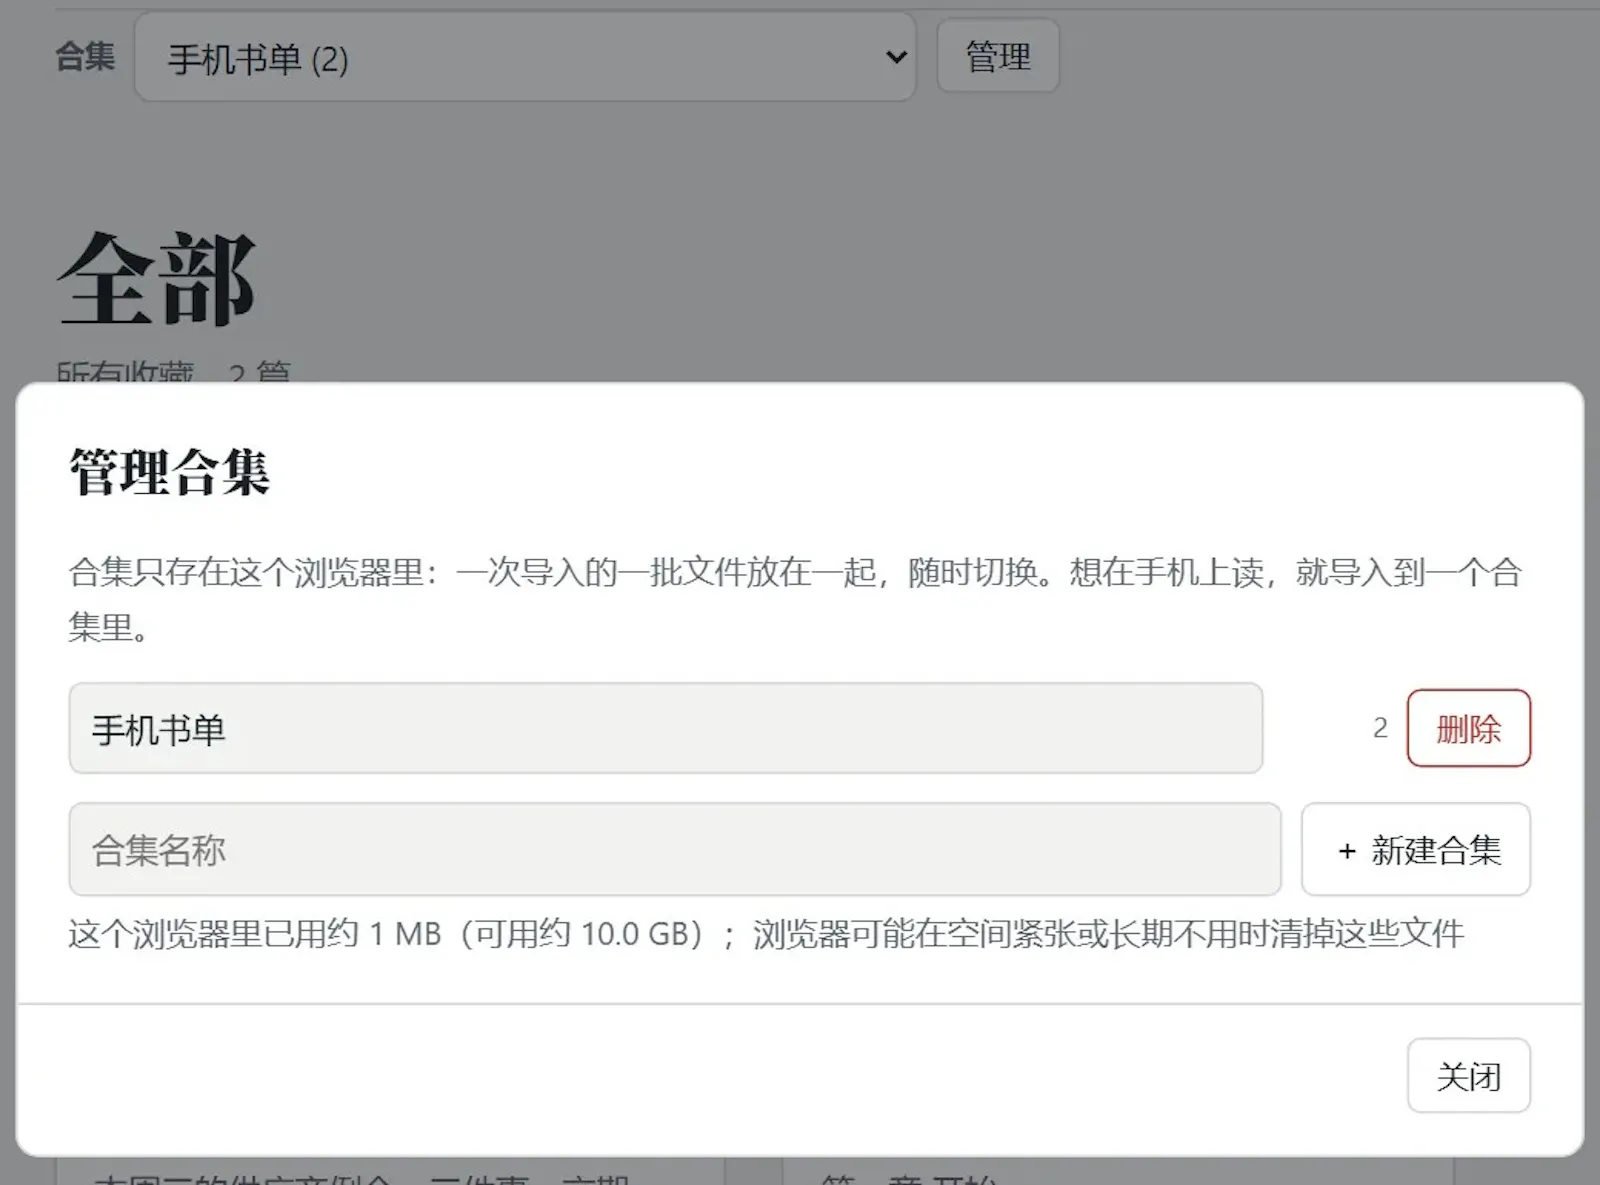This screenshot has height=1185, width=1600.
Task: Focus the 合集名称 input field
Action: (675, 849)
